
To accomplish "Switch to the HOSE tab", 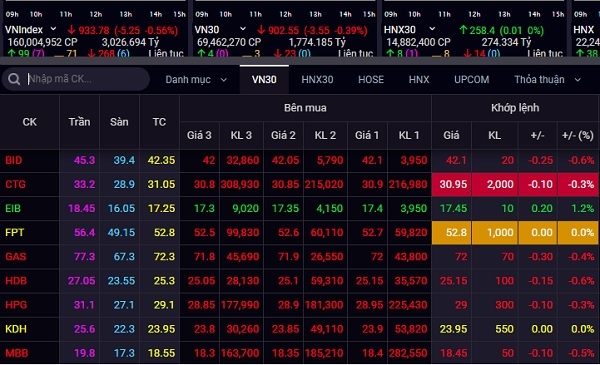I will [371, 80].
